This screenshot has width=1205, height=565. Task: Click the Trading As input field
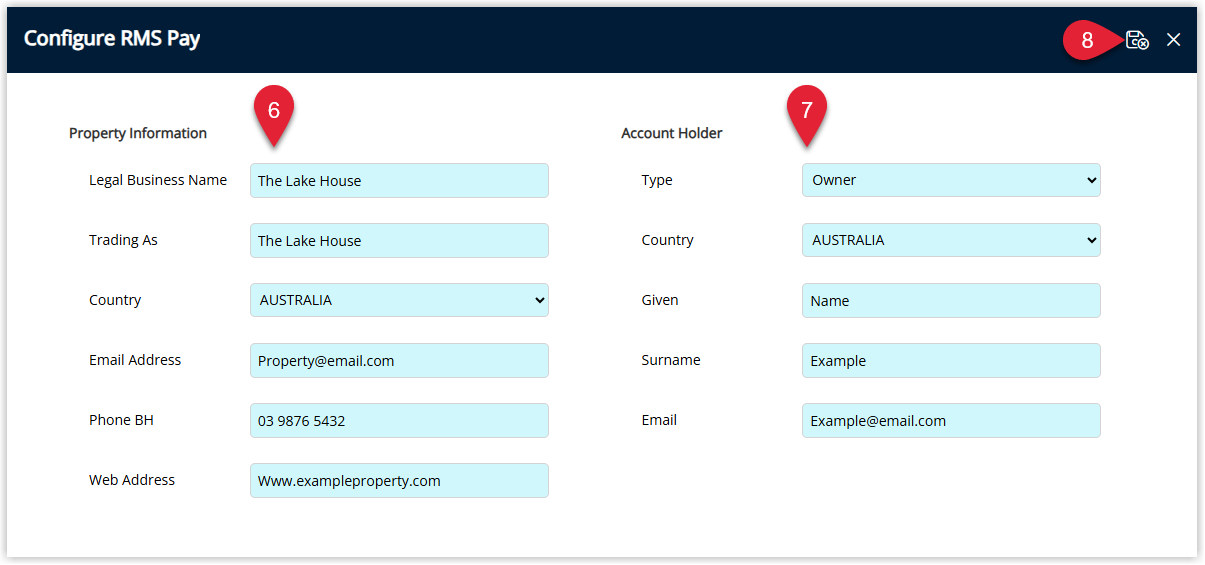(399, 240)
